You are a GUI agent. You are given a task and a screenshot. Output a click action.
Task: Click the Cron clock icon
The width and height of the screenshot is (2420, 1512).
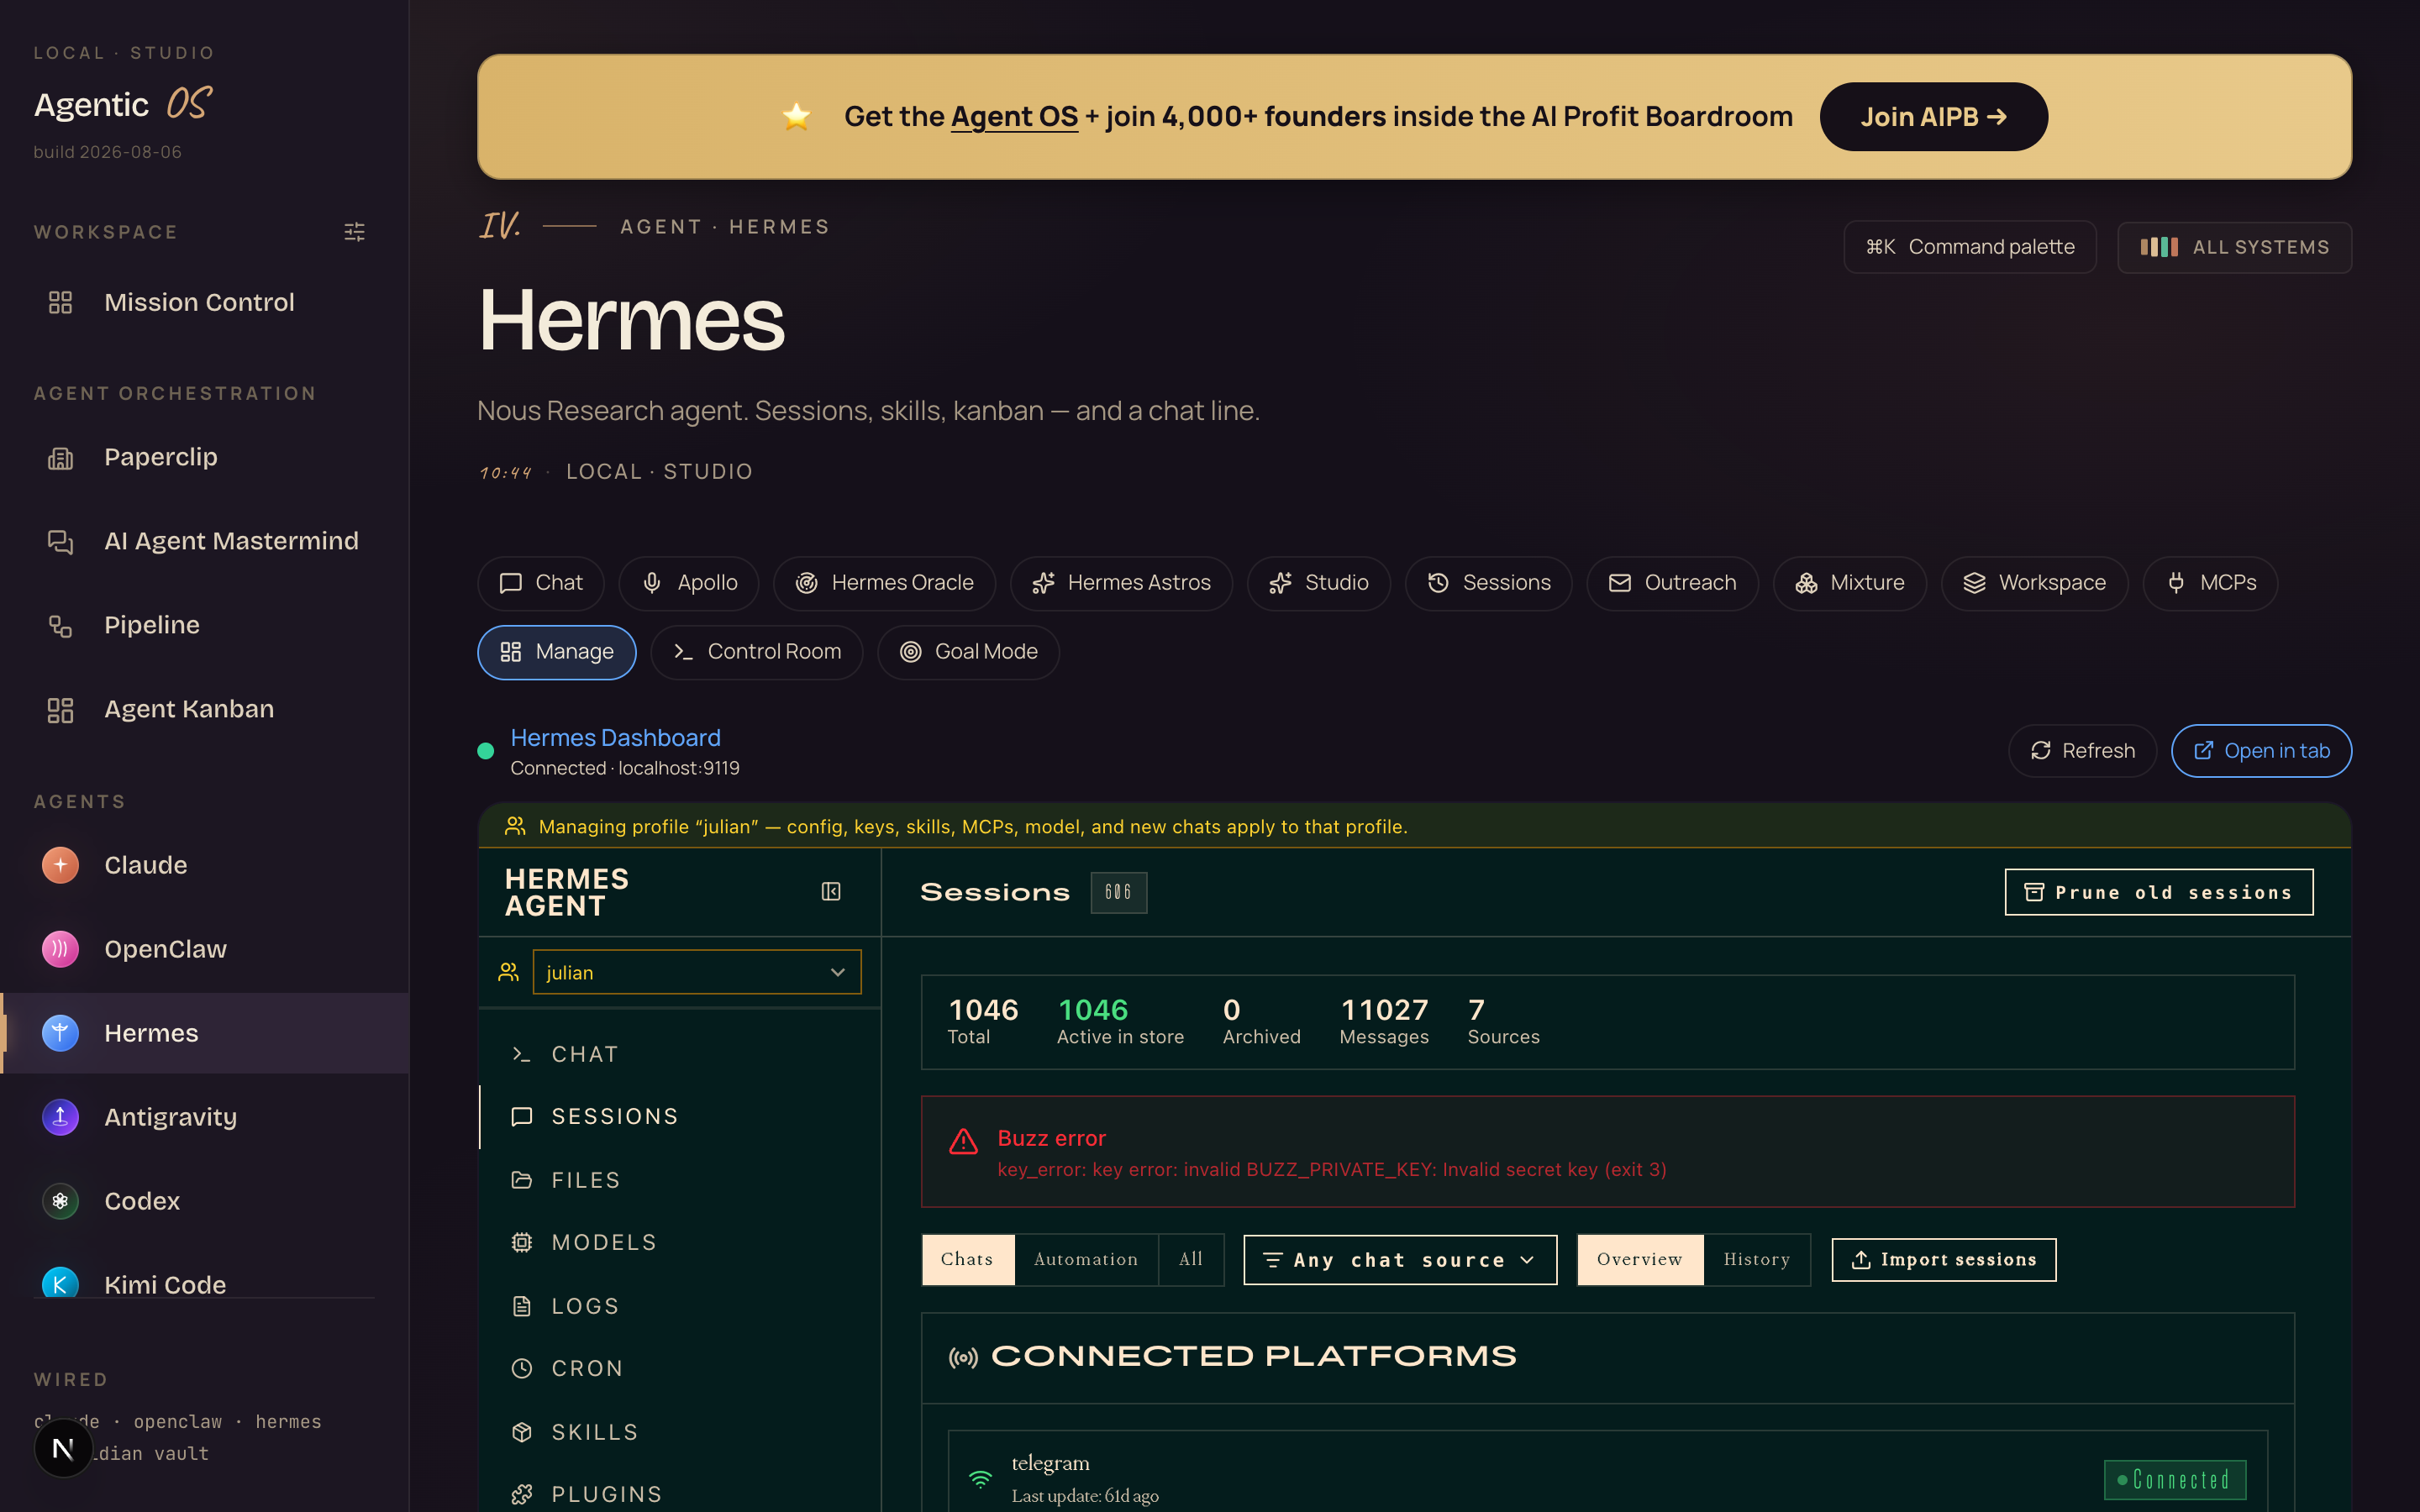coord(521,1368)
